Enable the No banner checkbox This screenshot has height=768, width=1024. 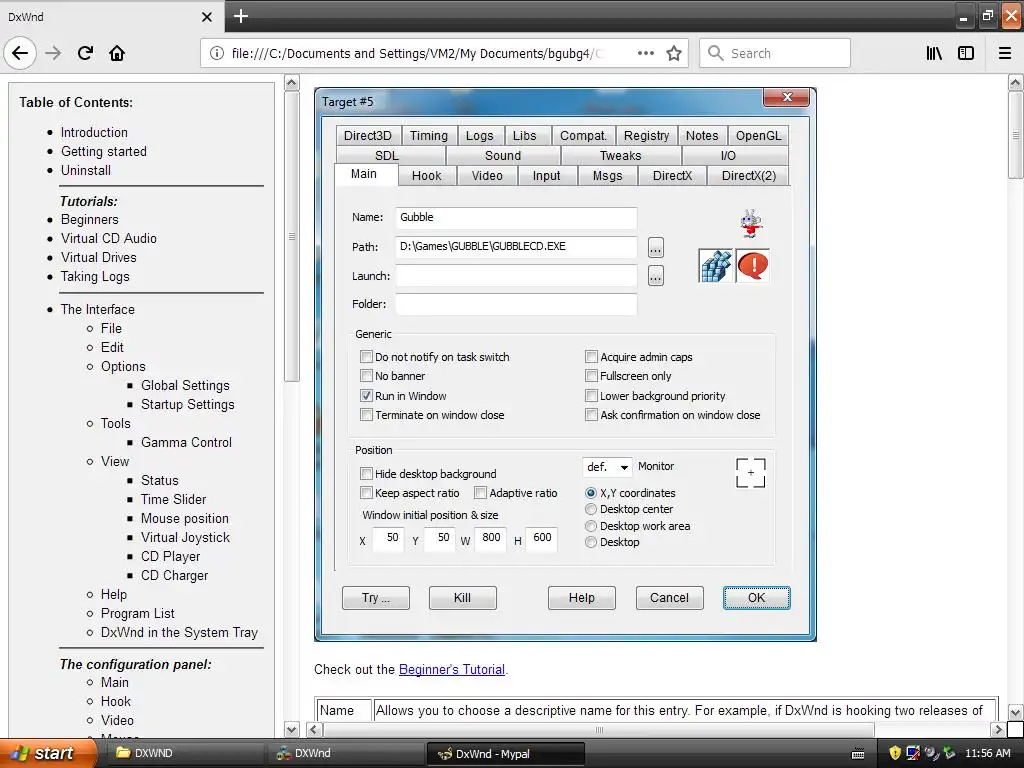[x=366, y=376]
